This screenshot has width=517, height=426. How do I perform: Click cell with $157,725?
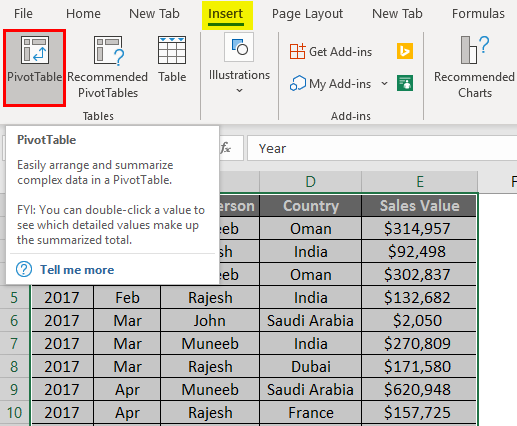pos(419,412)
